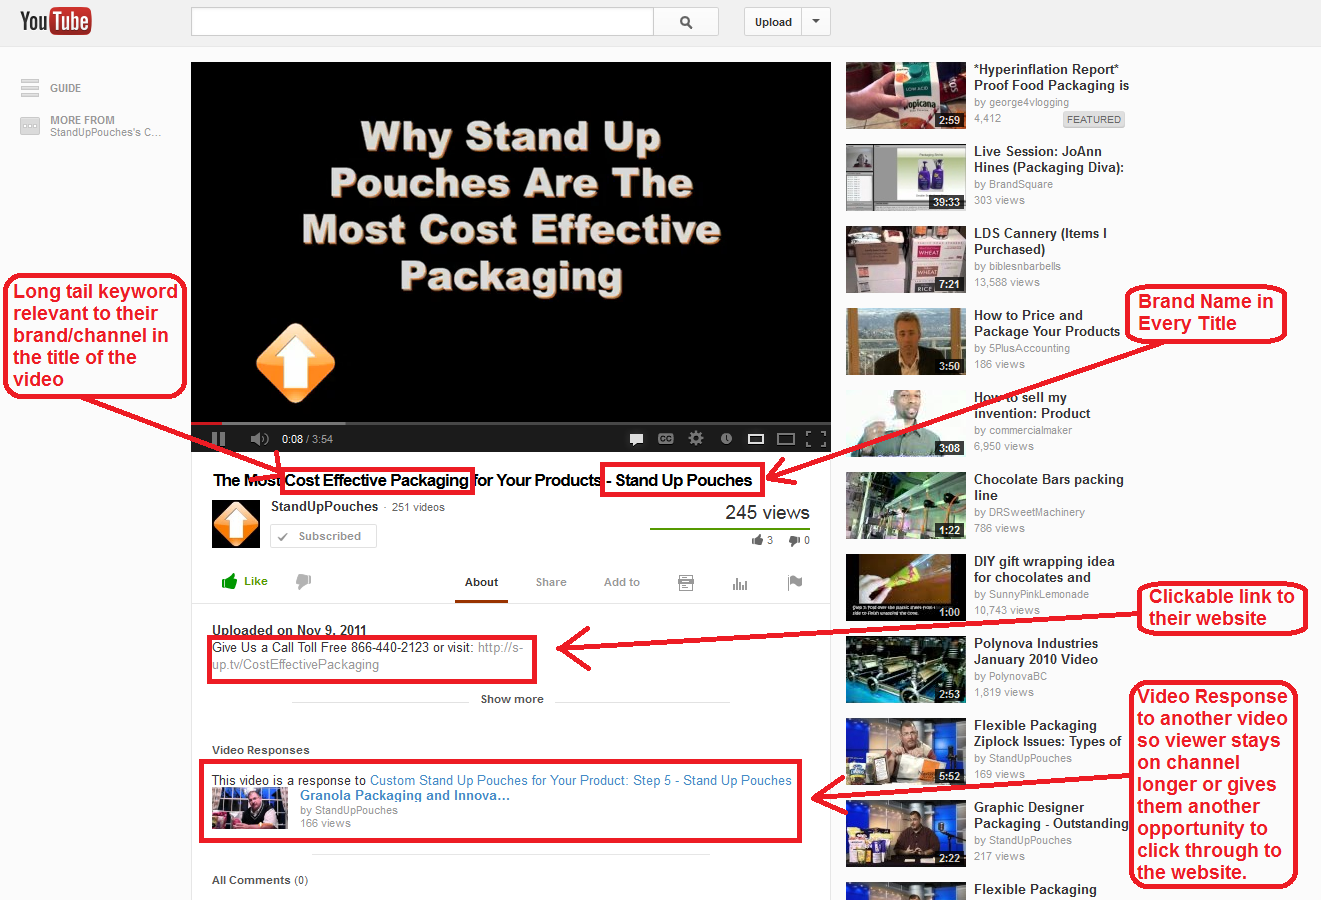
Task: Toggle closed captions CC button
Action: point(666,439)
